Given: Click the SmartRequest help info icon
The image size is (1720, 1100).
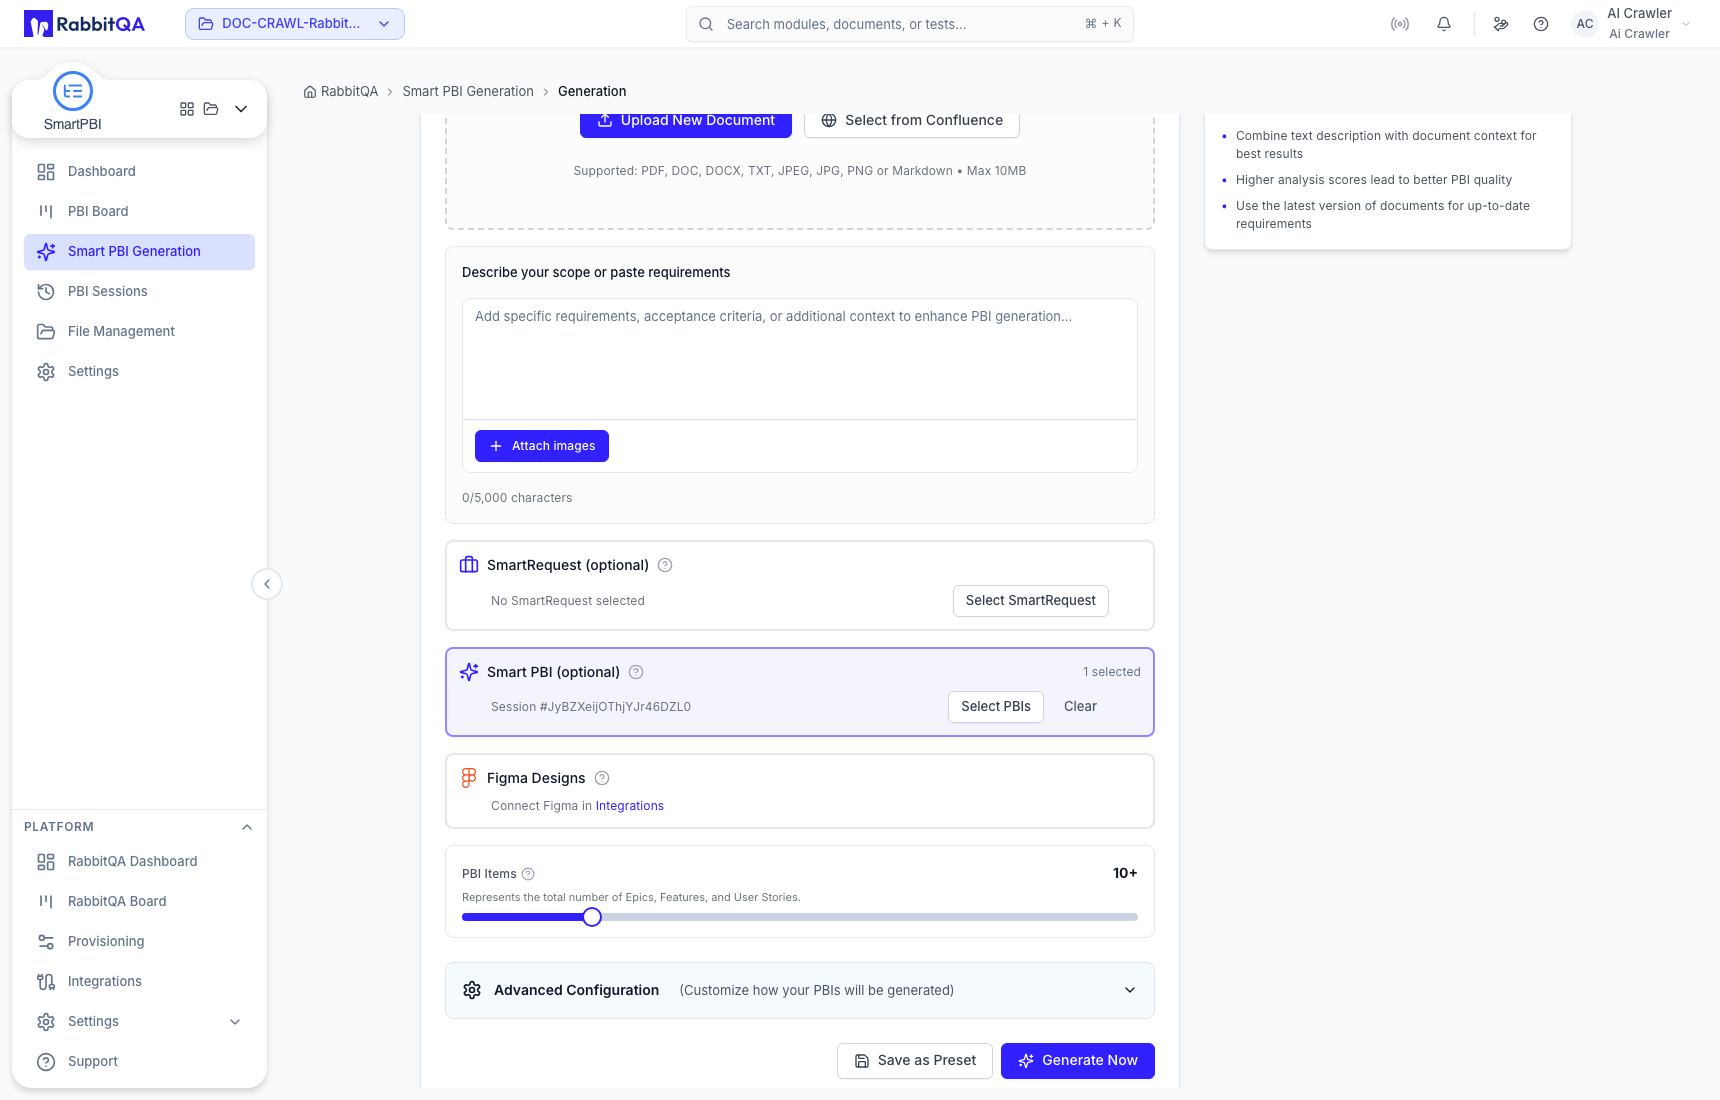Looking at the screenshot, I should coord(665,565).
